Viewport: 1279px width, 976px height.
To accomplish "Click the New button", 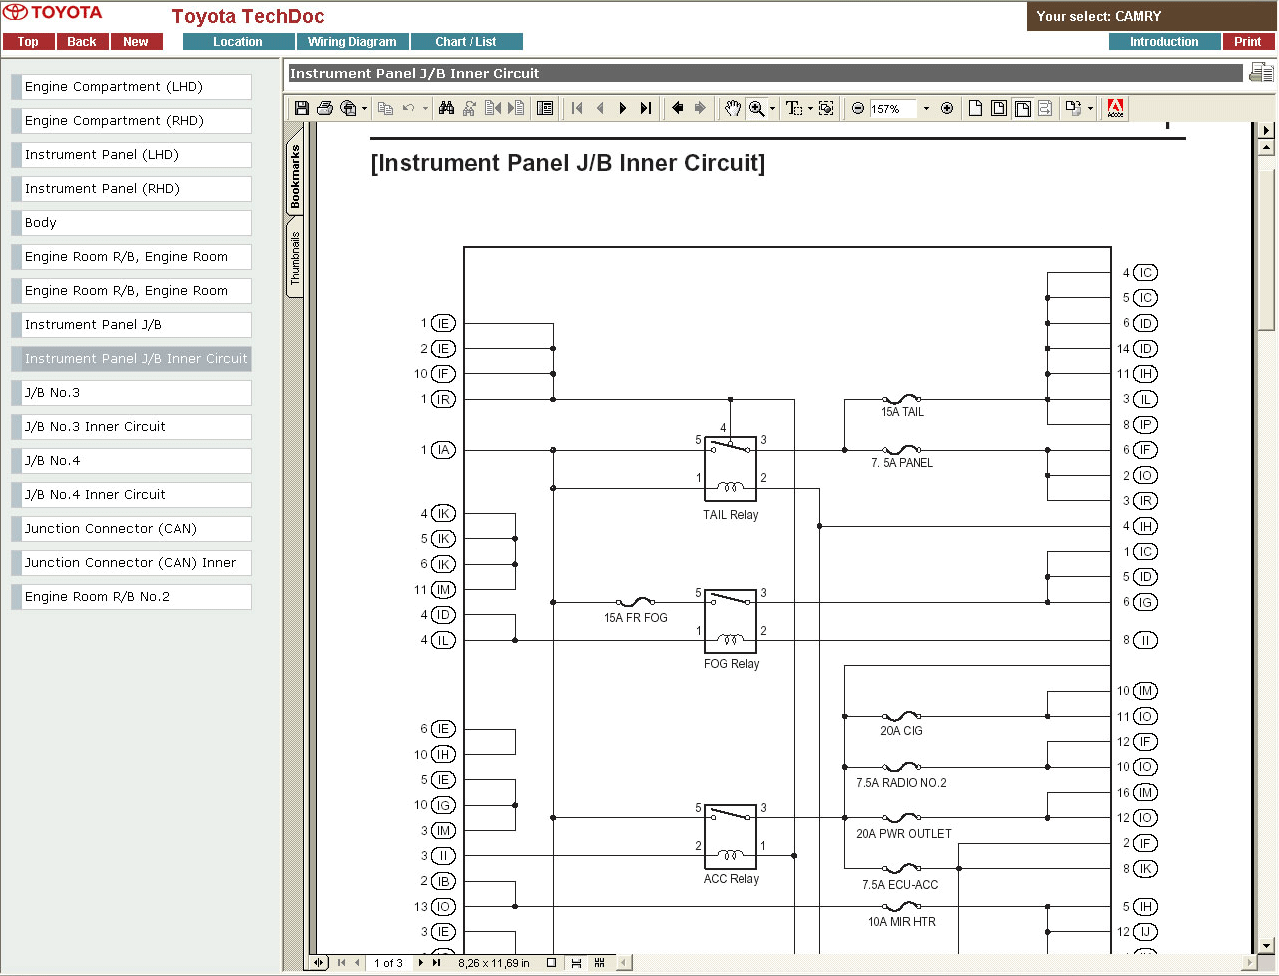I will coord(136,42).
